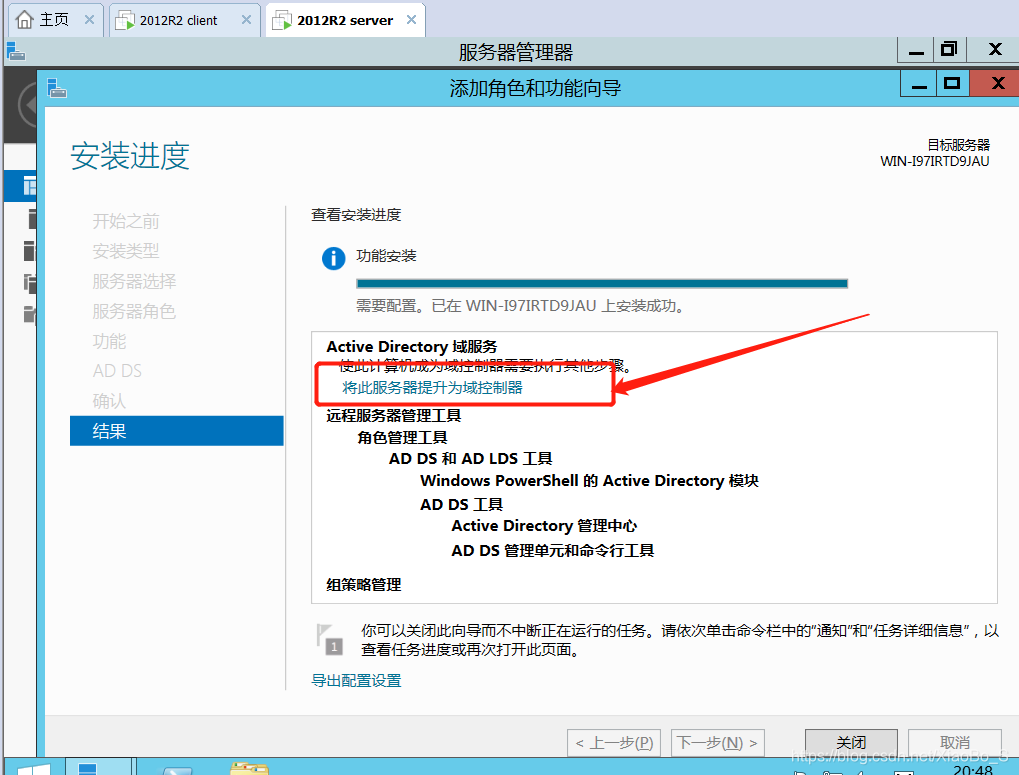Click the installation progress bar
The image size is (1019, 775).
(x=602, y=283)
